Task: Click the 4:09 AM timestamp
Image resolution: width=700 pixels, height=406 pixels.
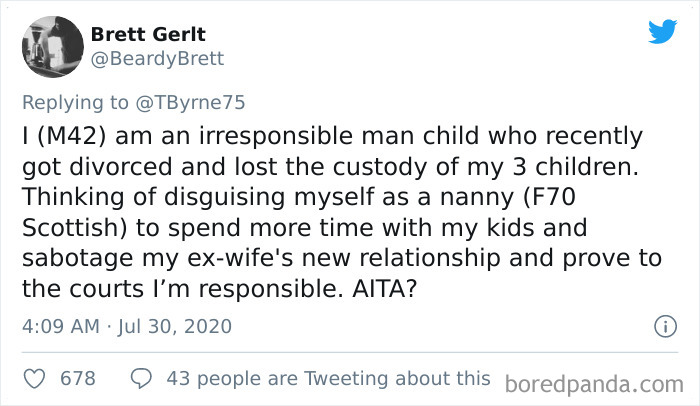Action: click(x=60, y=327)
